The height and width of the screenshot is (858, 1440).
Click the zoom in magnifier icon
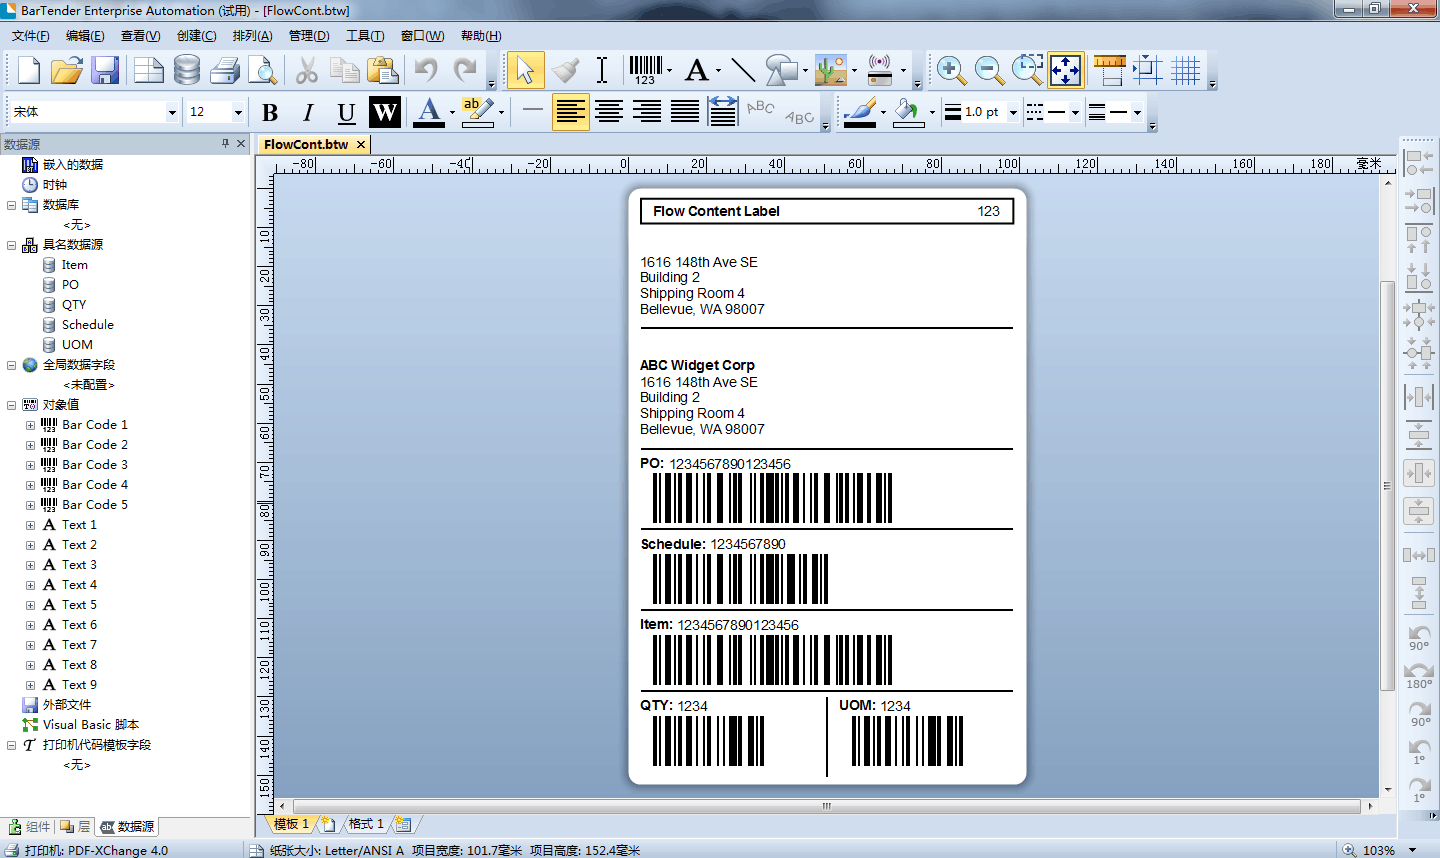click(x=950, y=70)
